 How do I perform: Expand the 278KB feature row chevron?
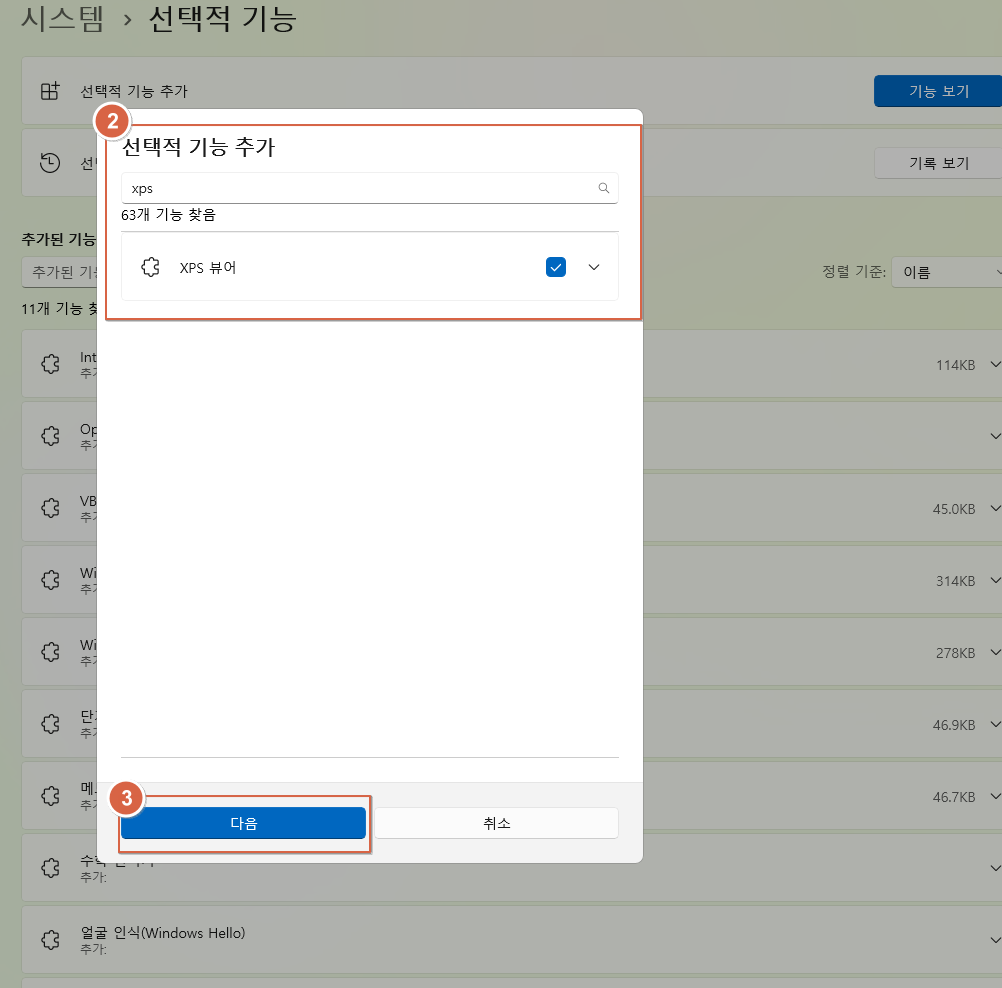click(994, 652)
